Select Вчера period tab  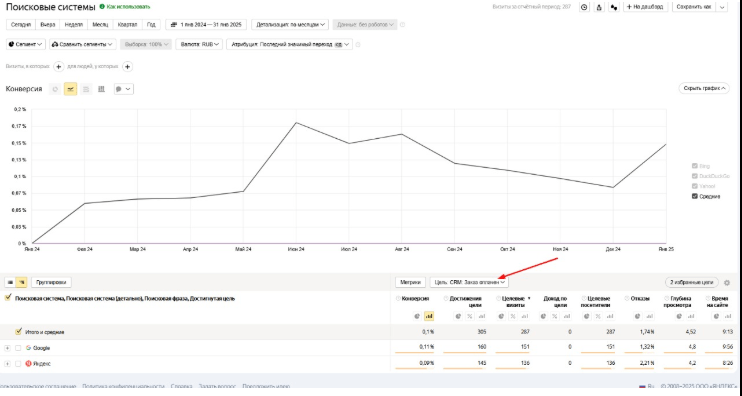coord(48,25)
